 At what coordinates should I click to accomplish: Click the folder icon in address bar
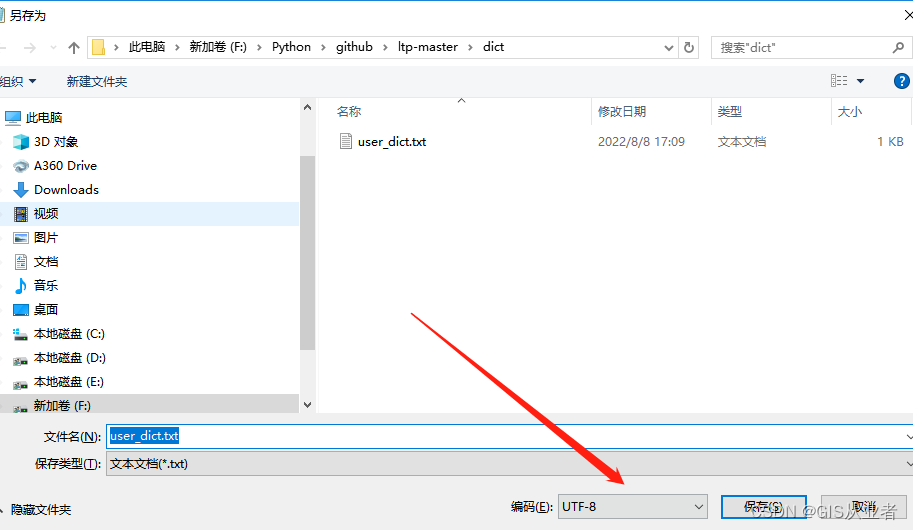tap(98, 47)
